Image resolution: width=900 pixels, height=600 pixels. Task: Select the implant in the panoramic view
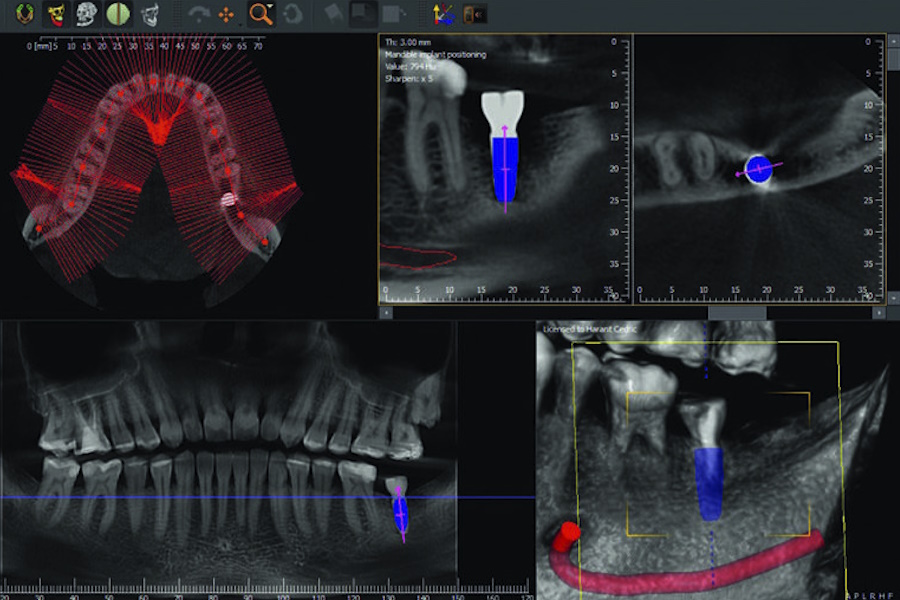click(400, 512)
